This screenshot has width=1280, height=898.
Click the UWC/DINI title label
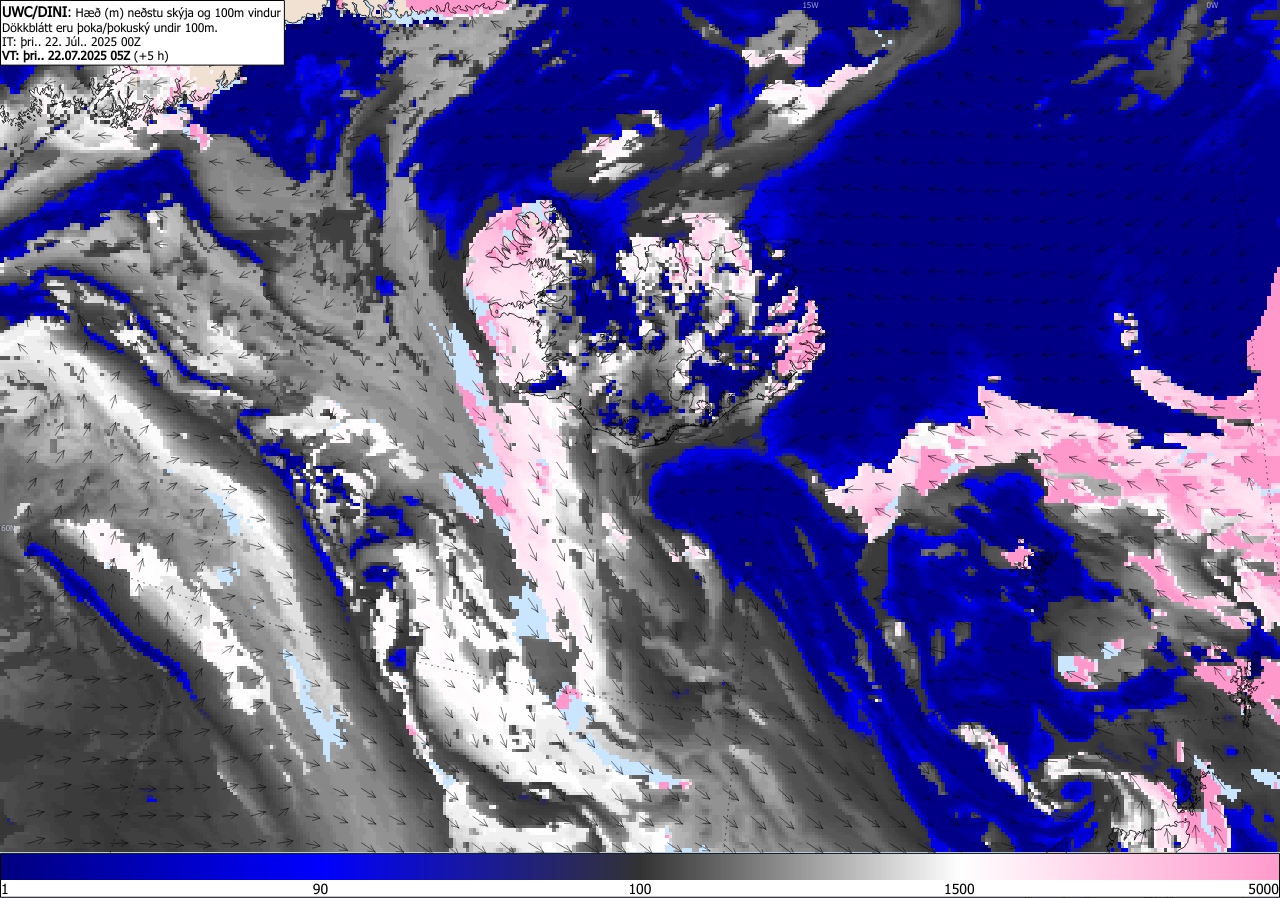tap(37, 11)
